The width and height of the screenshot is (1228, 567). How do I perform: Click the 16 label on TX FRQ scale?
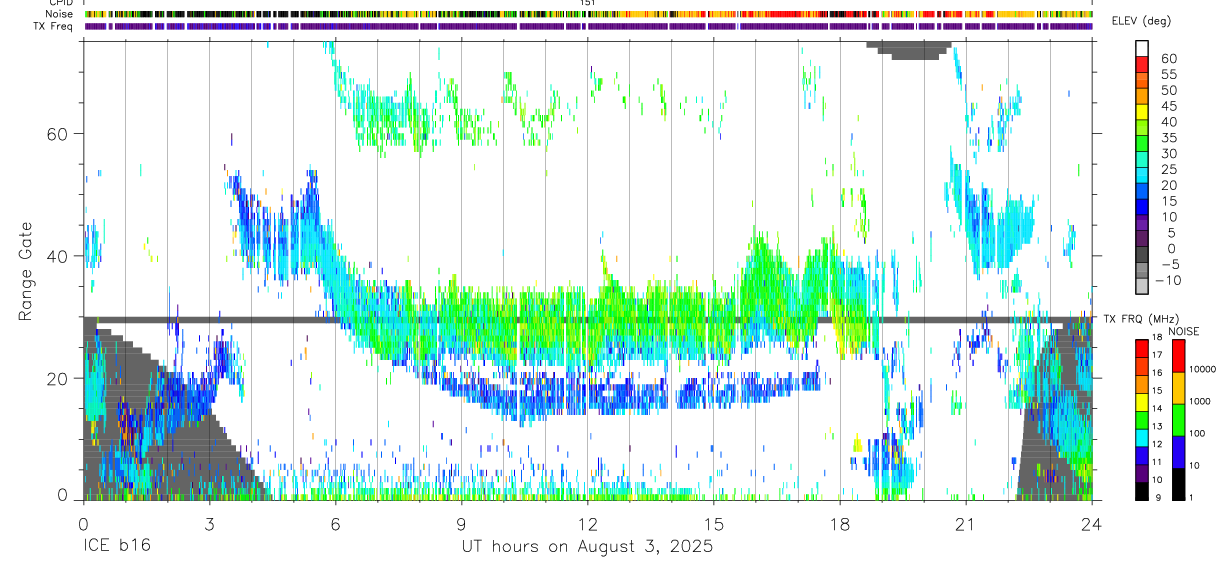point(1158,373)
